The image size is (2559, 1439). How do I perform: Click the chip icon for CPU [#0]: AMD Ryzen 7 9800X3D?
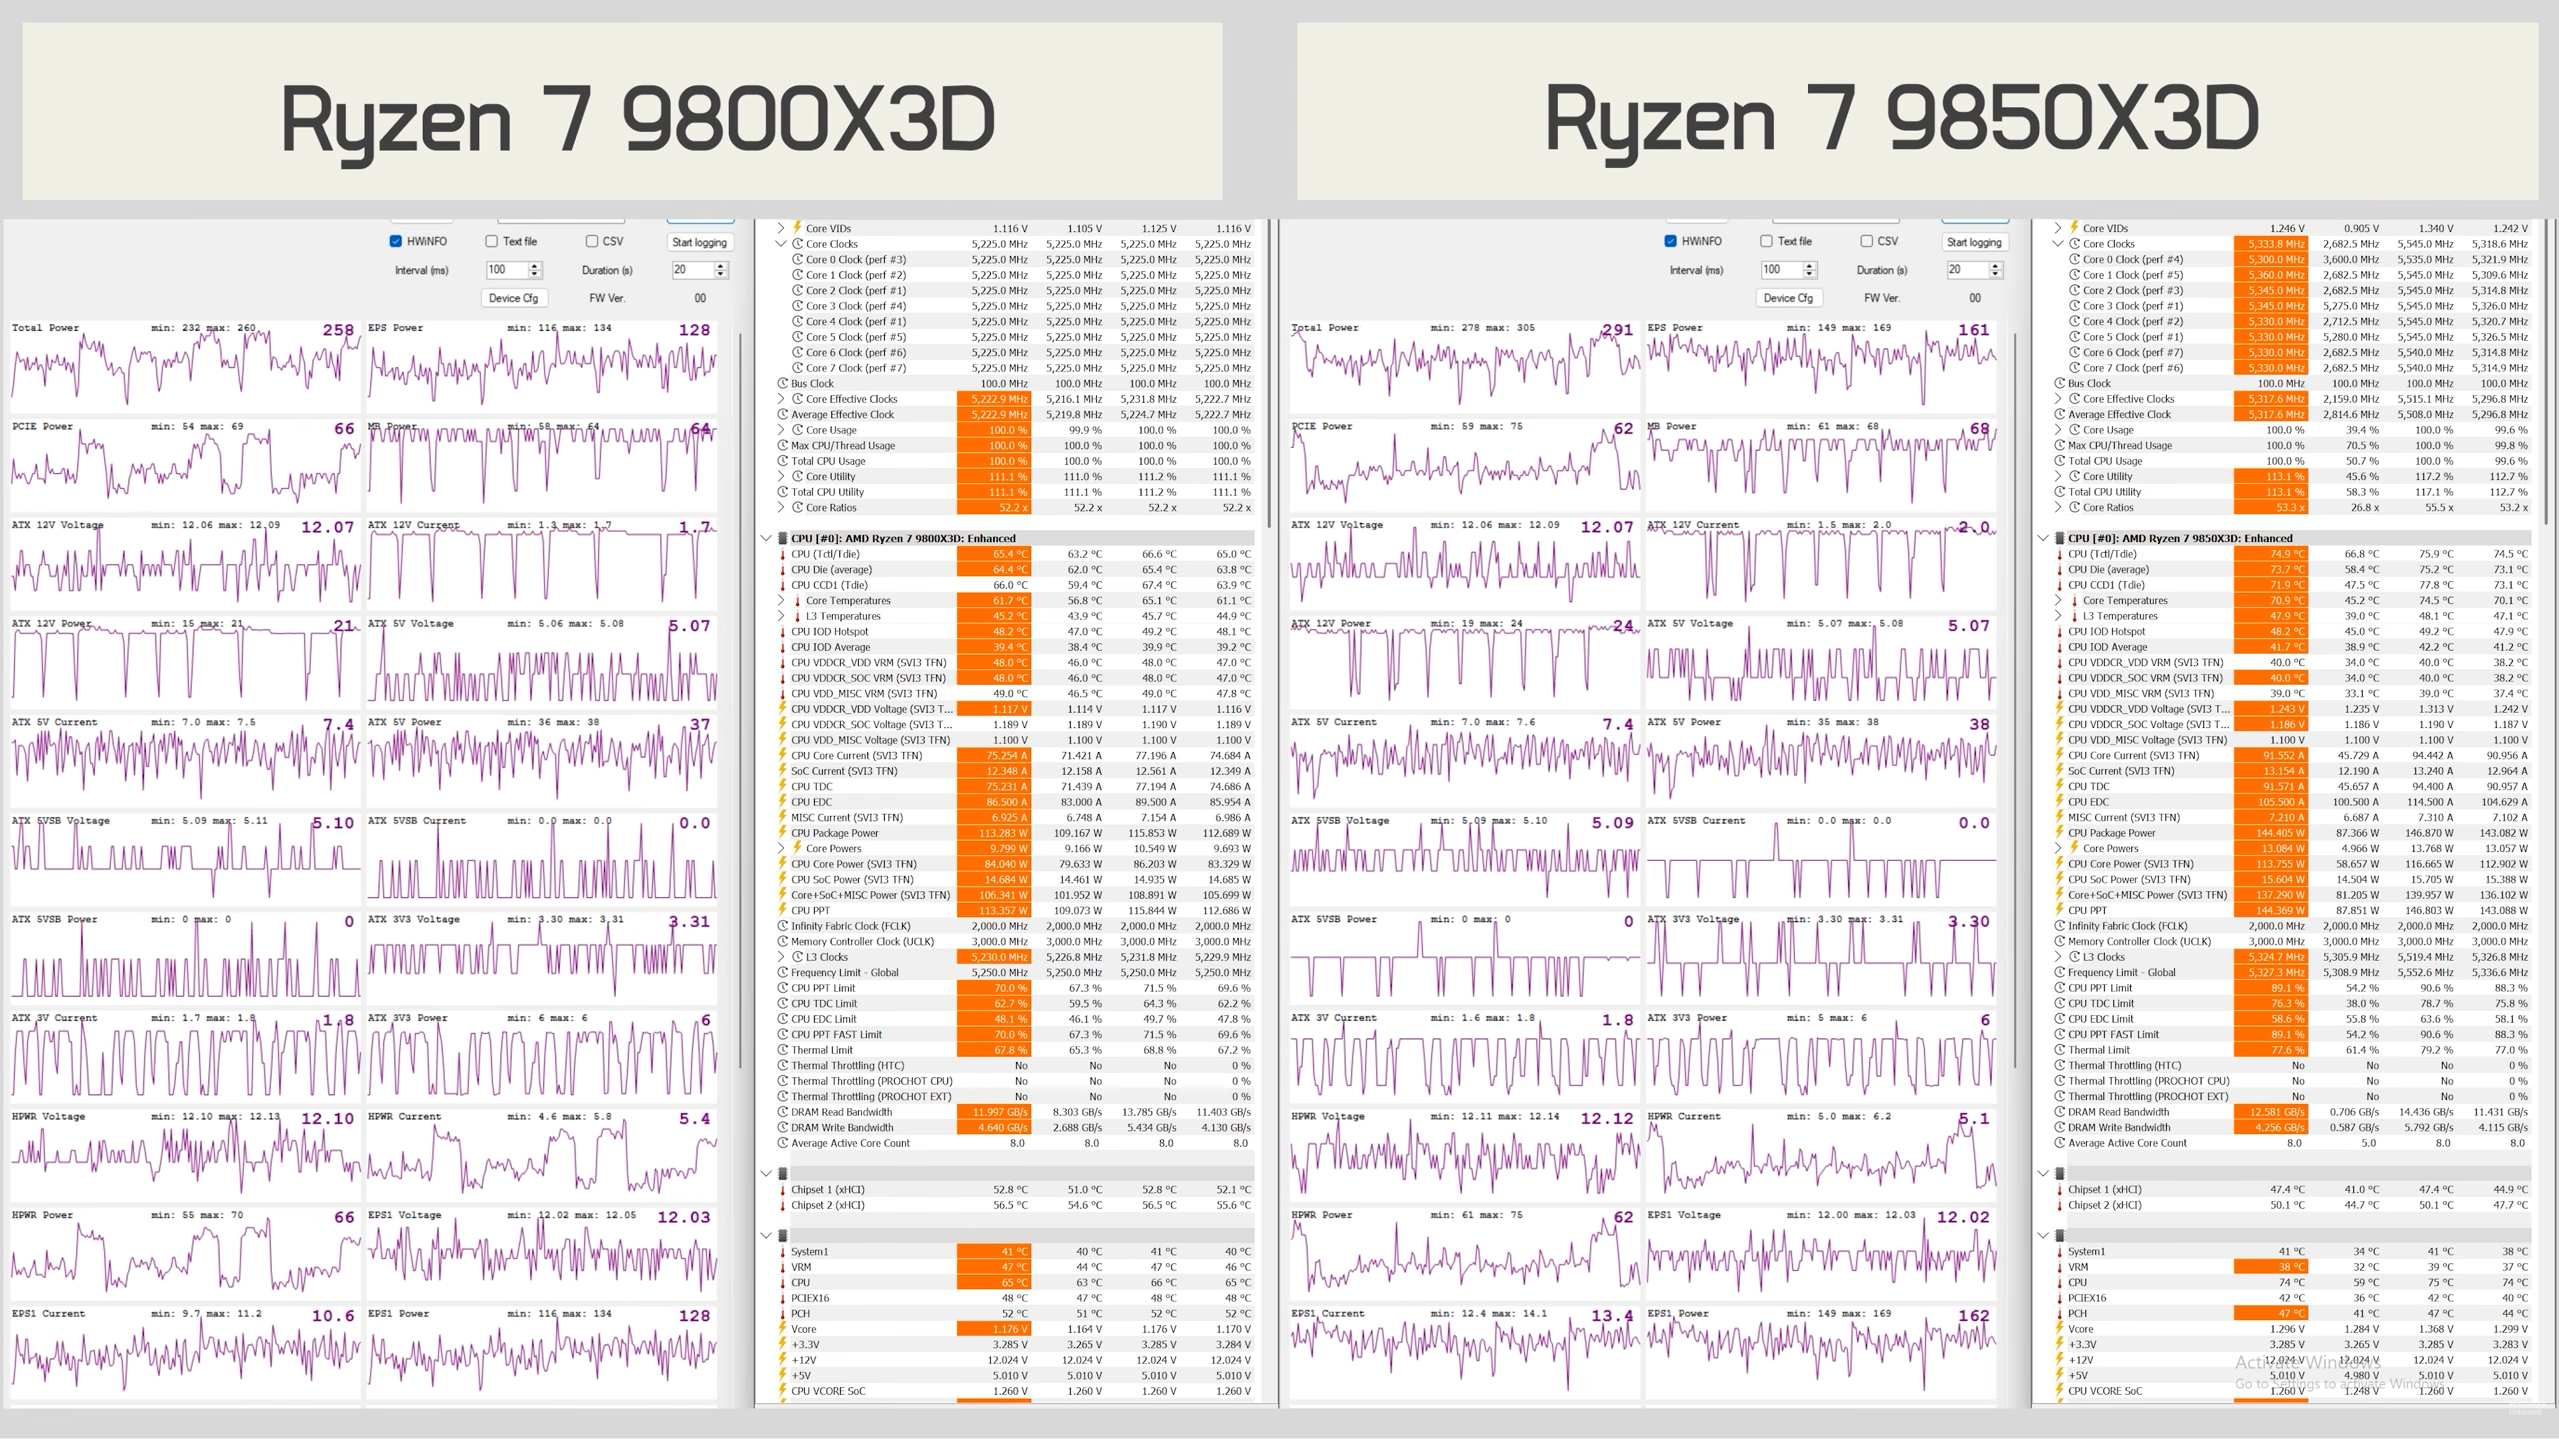pyautogui.click(x=783, y=538)
